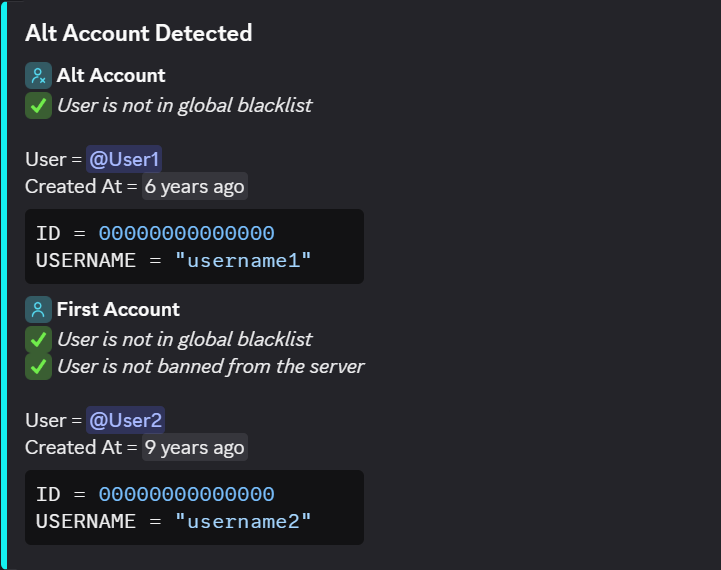Screen dimensions: 721x570
Task: Click the "username1" string in code block
Action: pyautogui.click(x=243, y=260)
